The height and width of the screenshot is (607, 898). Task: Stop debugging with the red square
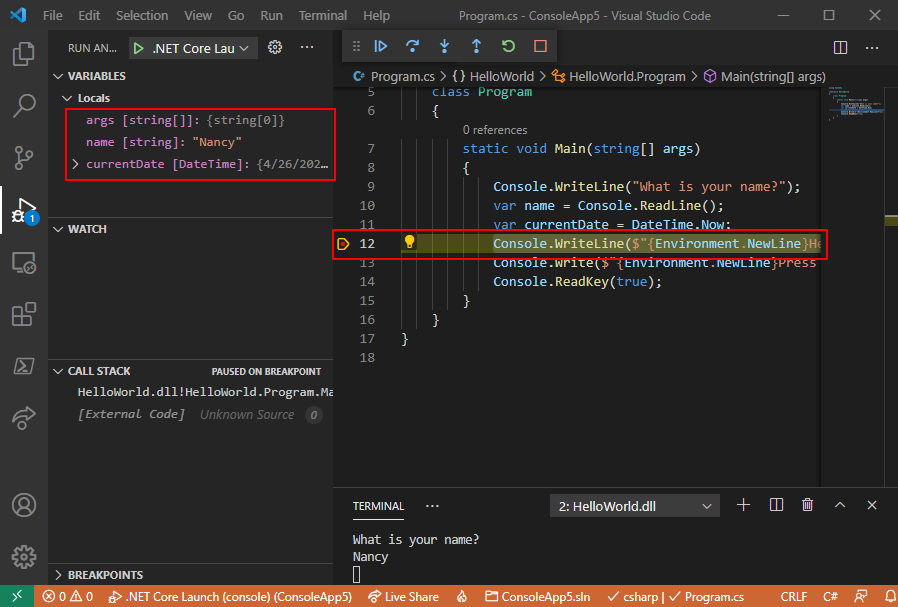tap(540, 46)
